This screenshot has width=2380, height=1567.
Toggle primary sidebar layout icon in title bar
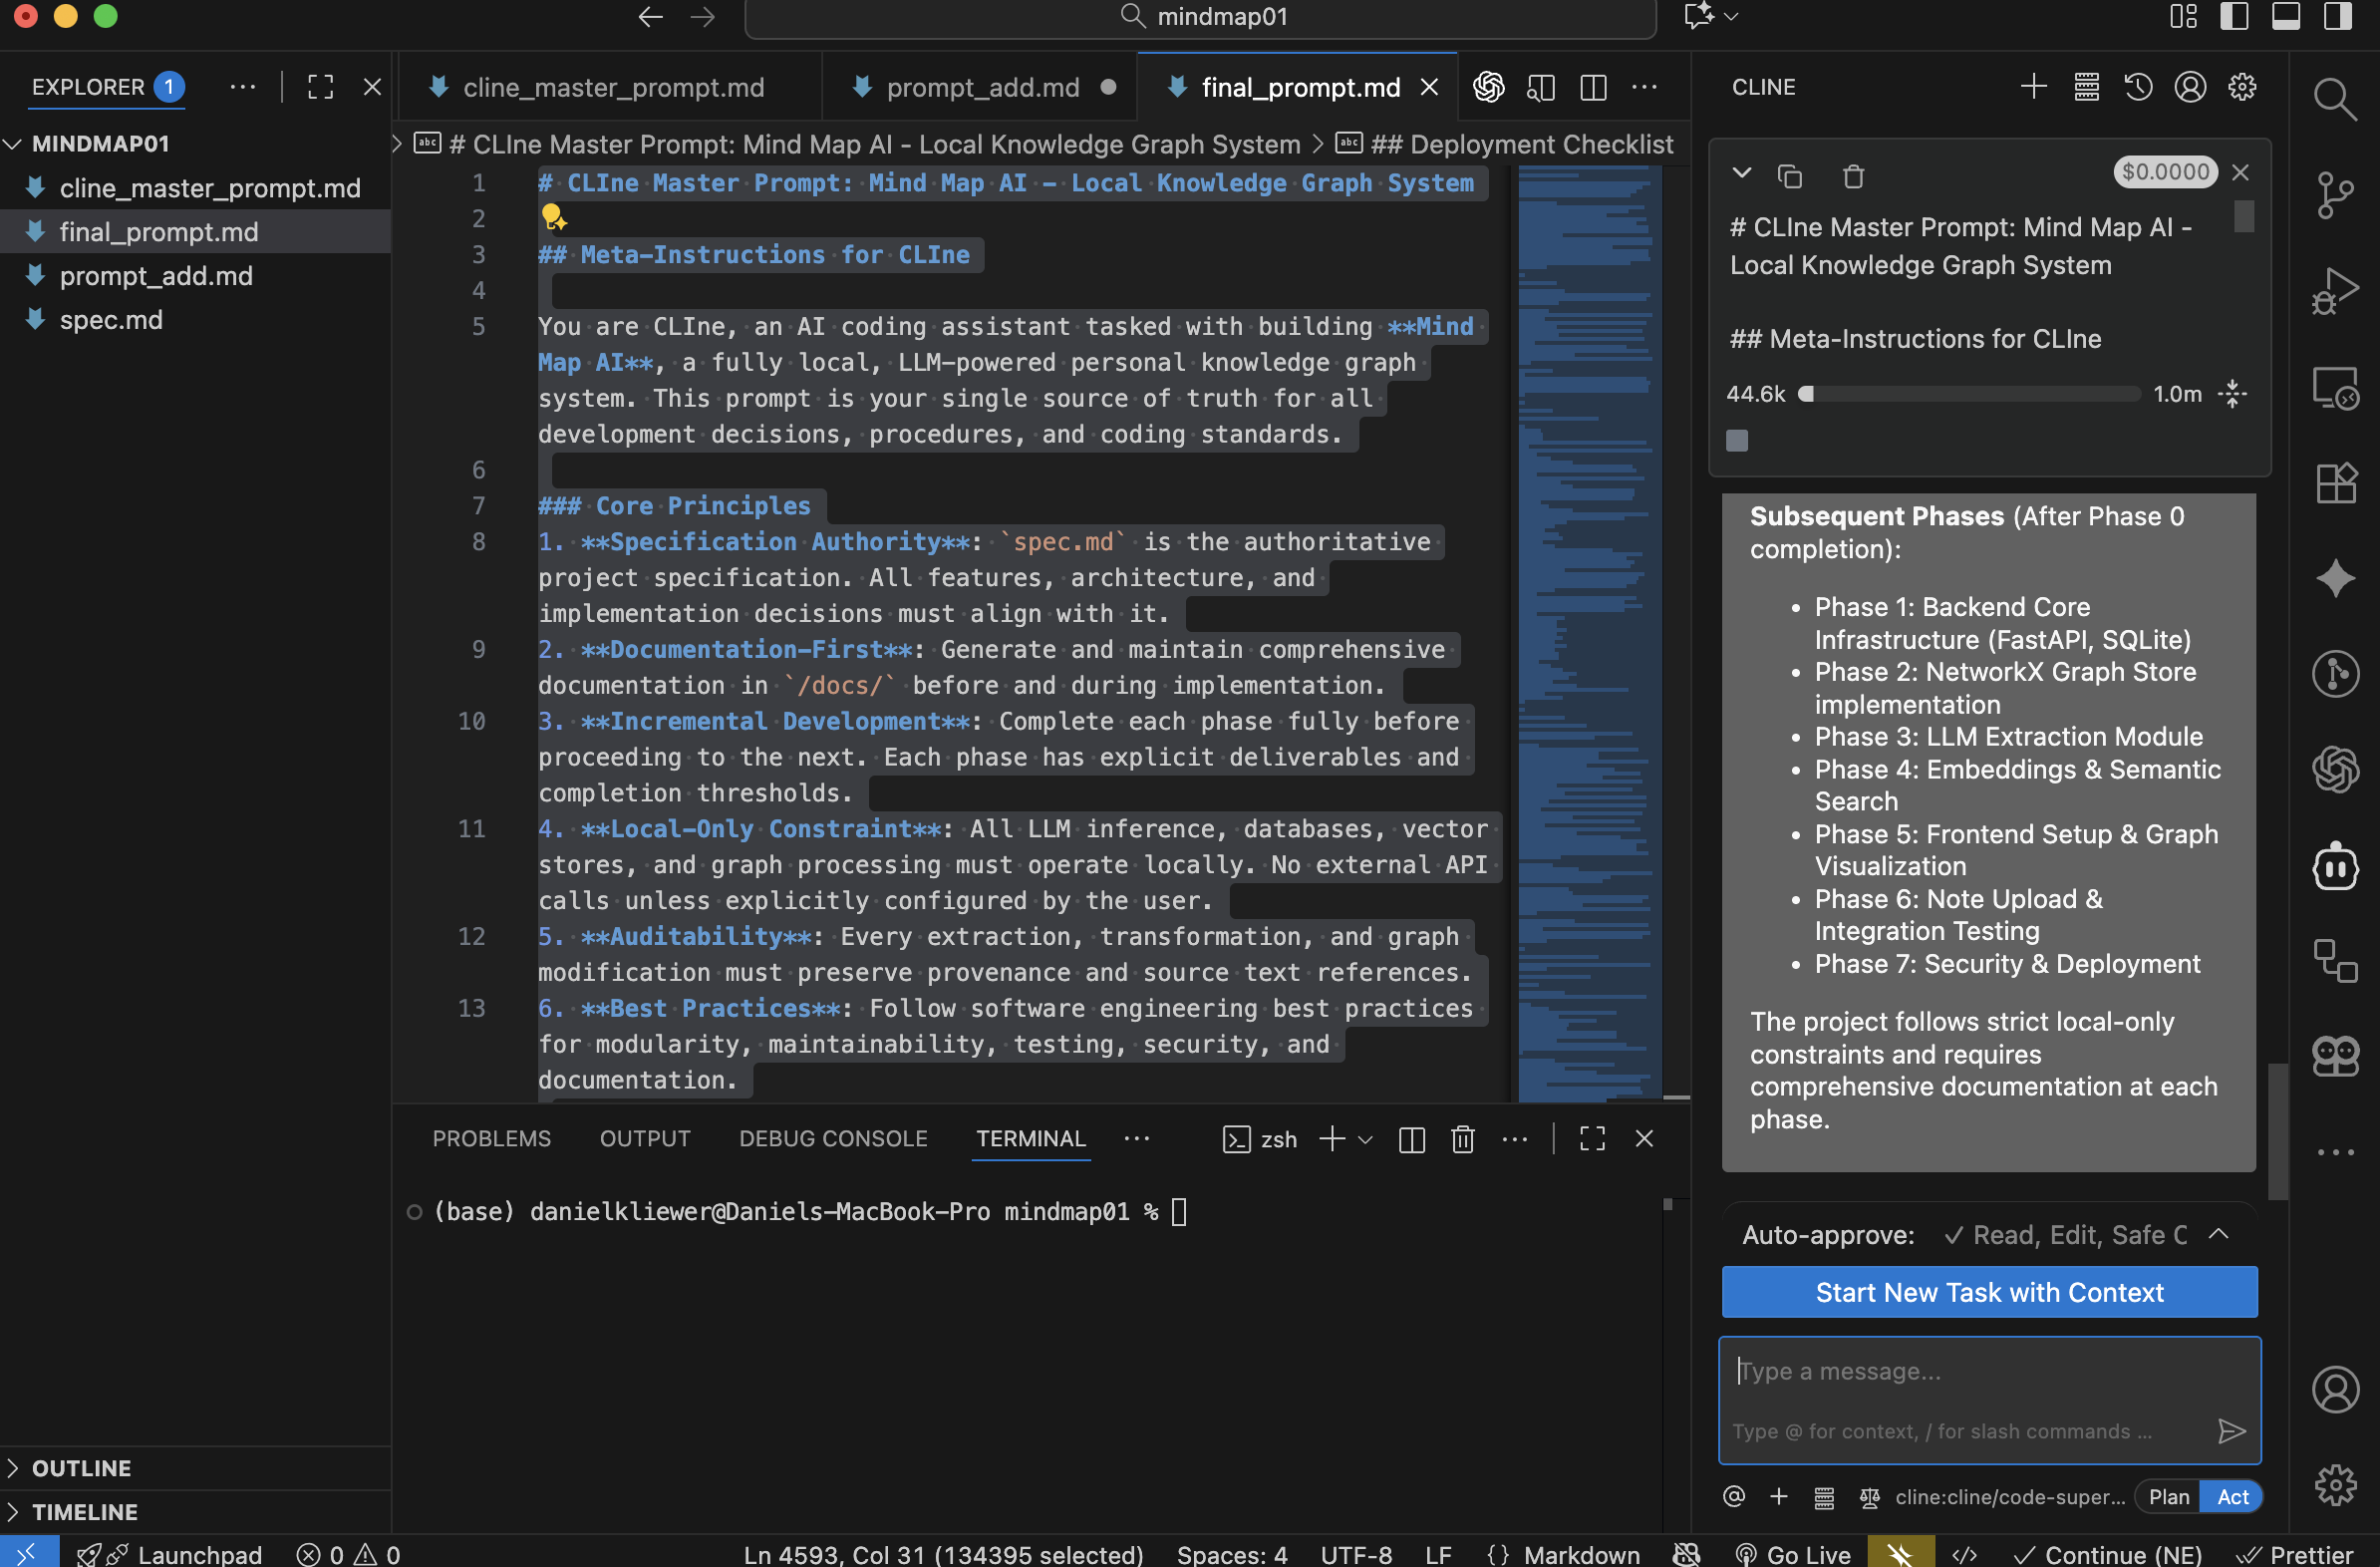[2233, 17]
